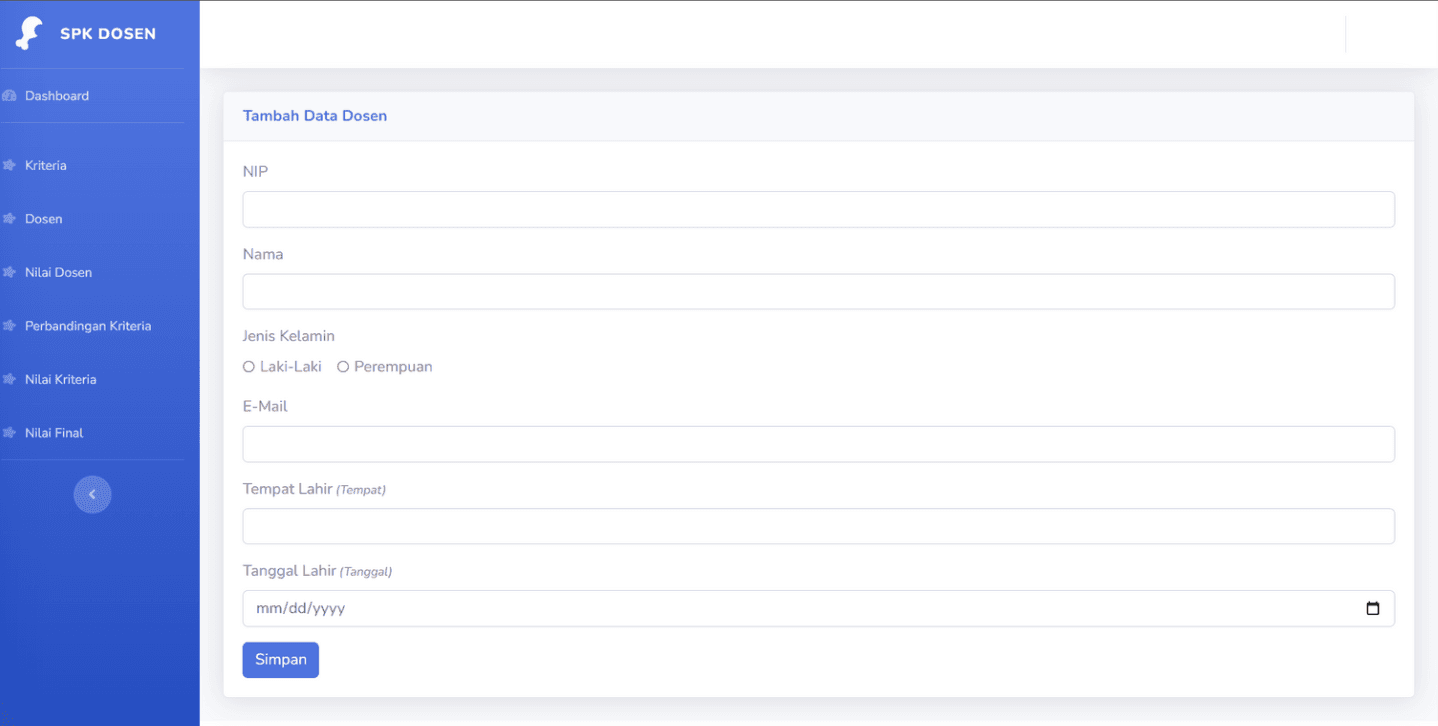This screenshot has height=726, width=1438.
Task: Focus the E-Mail input field
Action: 818,444
